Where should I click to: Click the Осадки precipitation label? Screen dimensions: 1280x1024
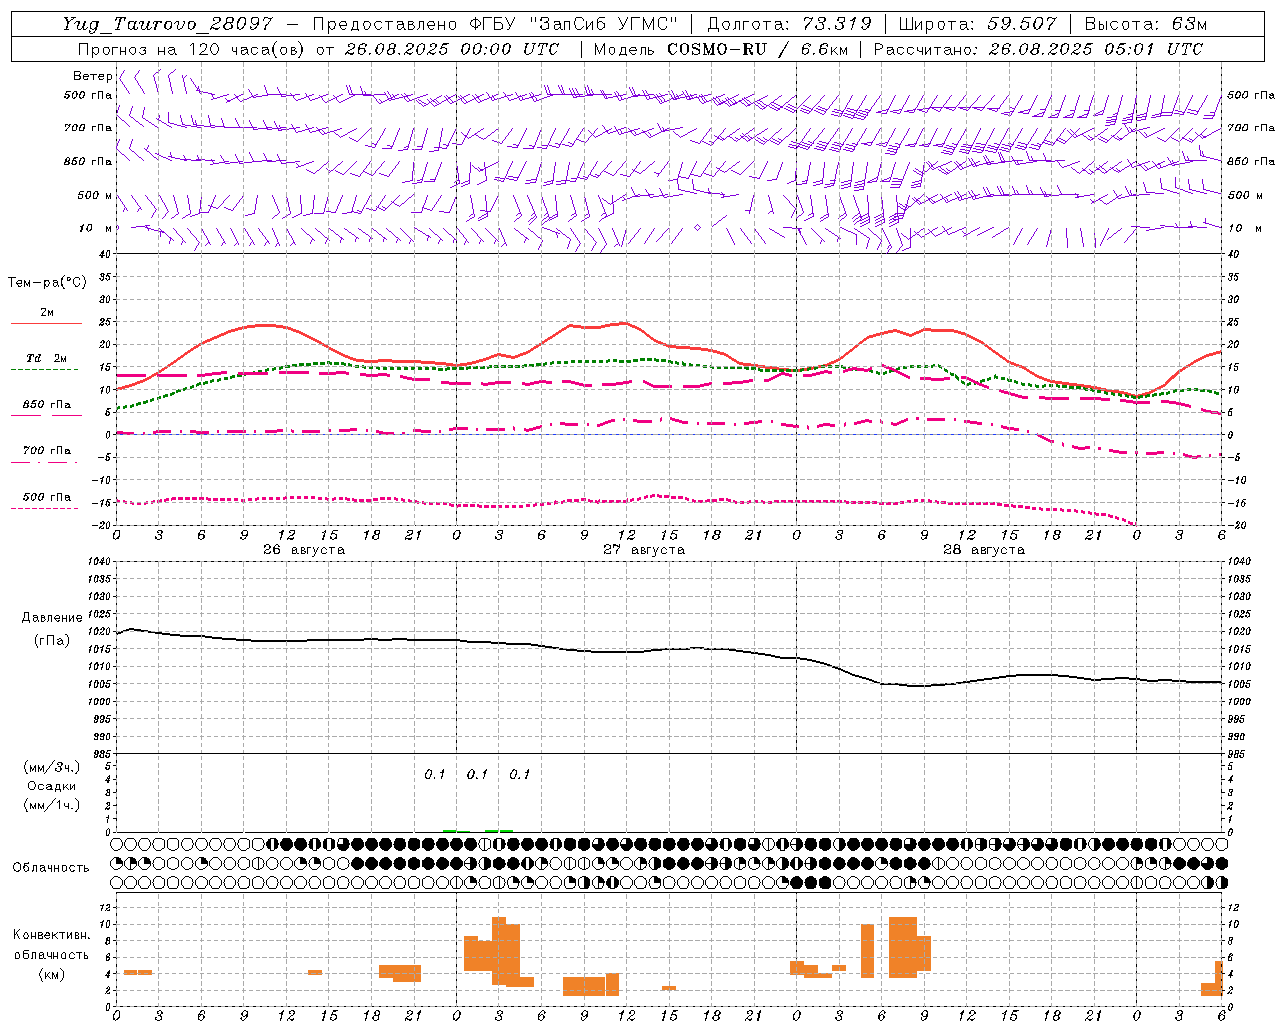(52, 786)
